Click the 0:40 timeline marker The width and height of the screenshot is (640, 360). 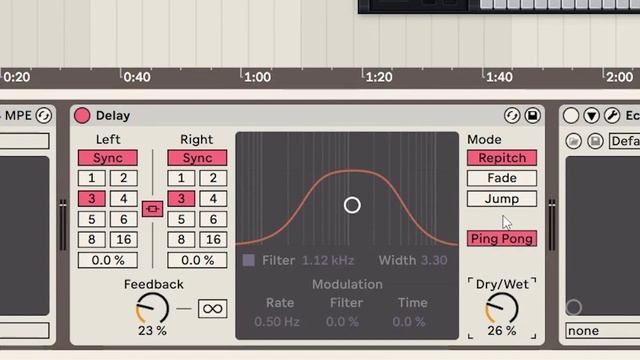[137, 77]
